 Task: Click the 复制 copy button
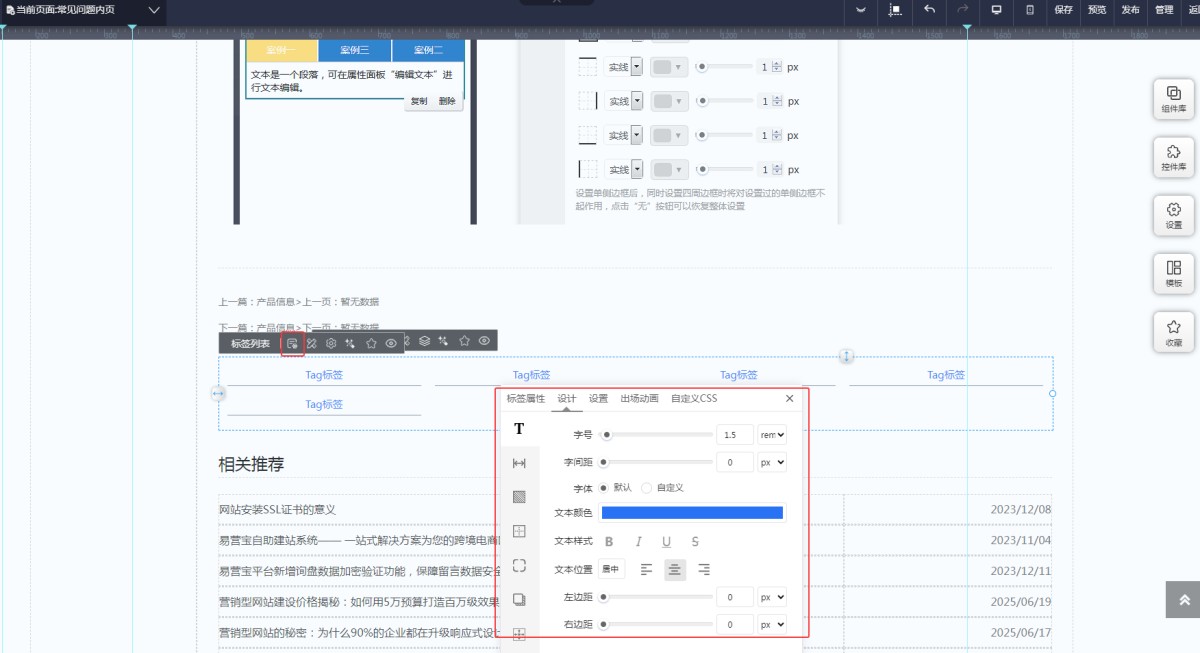point(419,101)
